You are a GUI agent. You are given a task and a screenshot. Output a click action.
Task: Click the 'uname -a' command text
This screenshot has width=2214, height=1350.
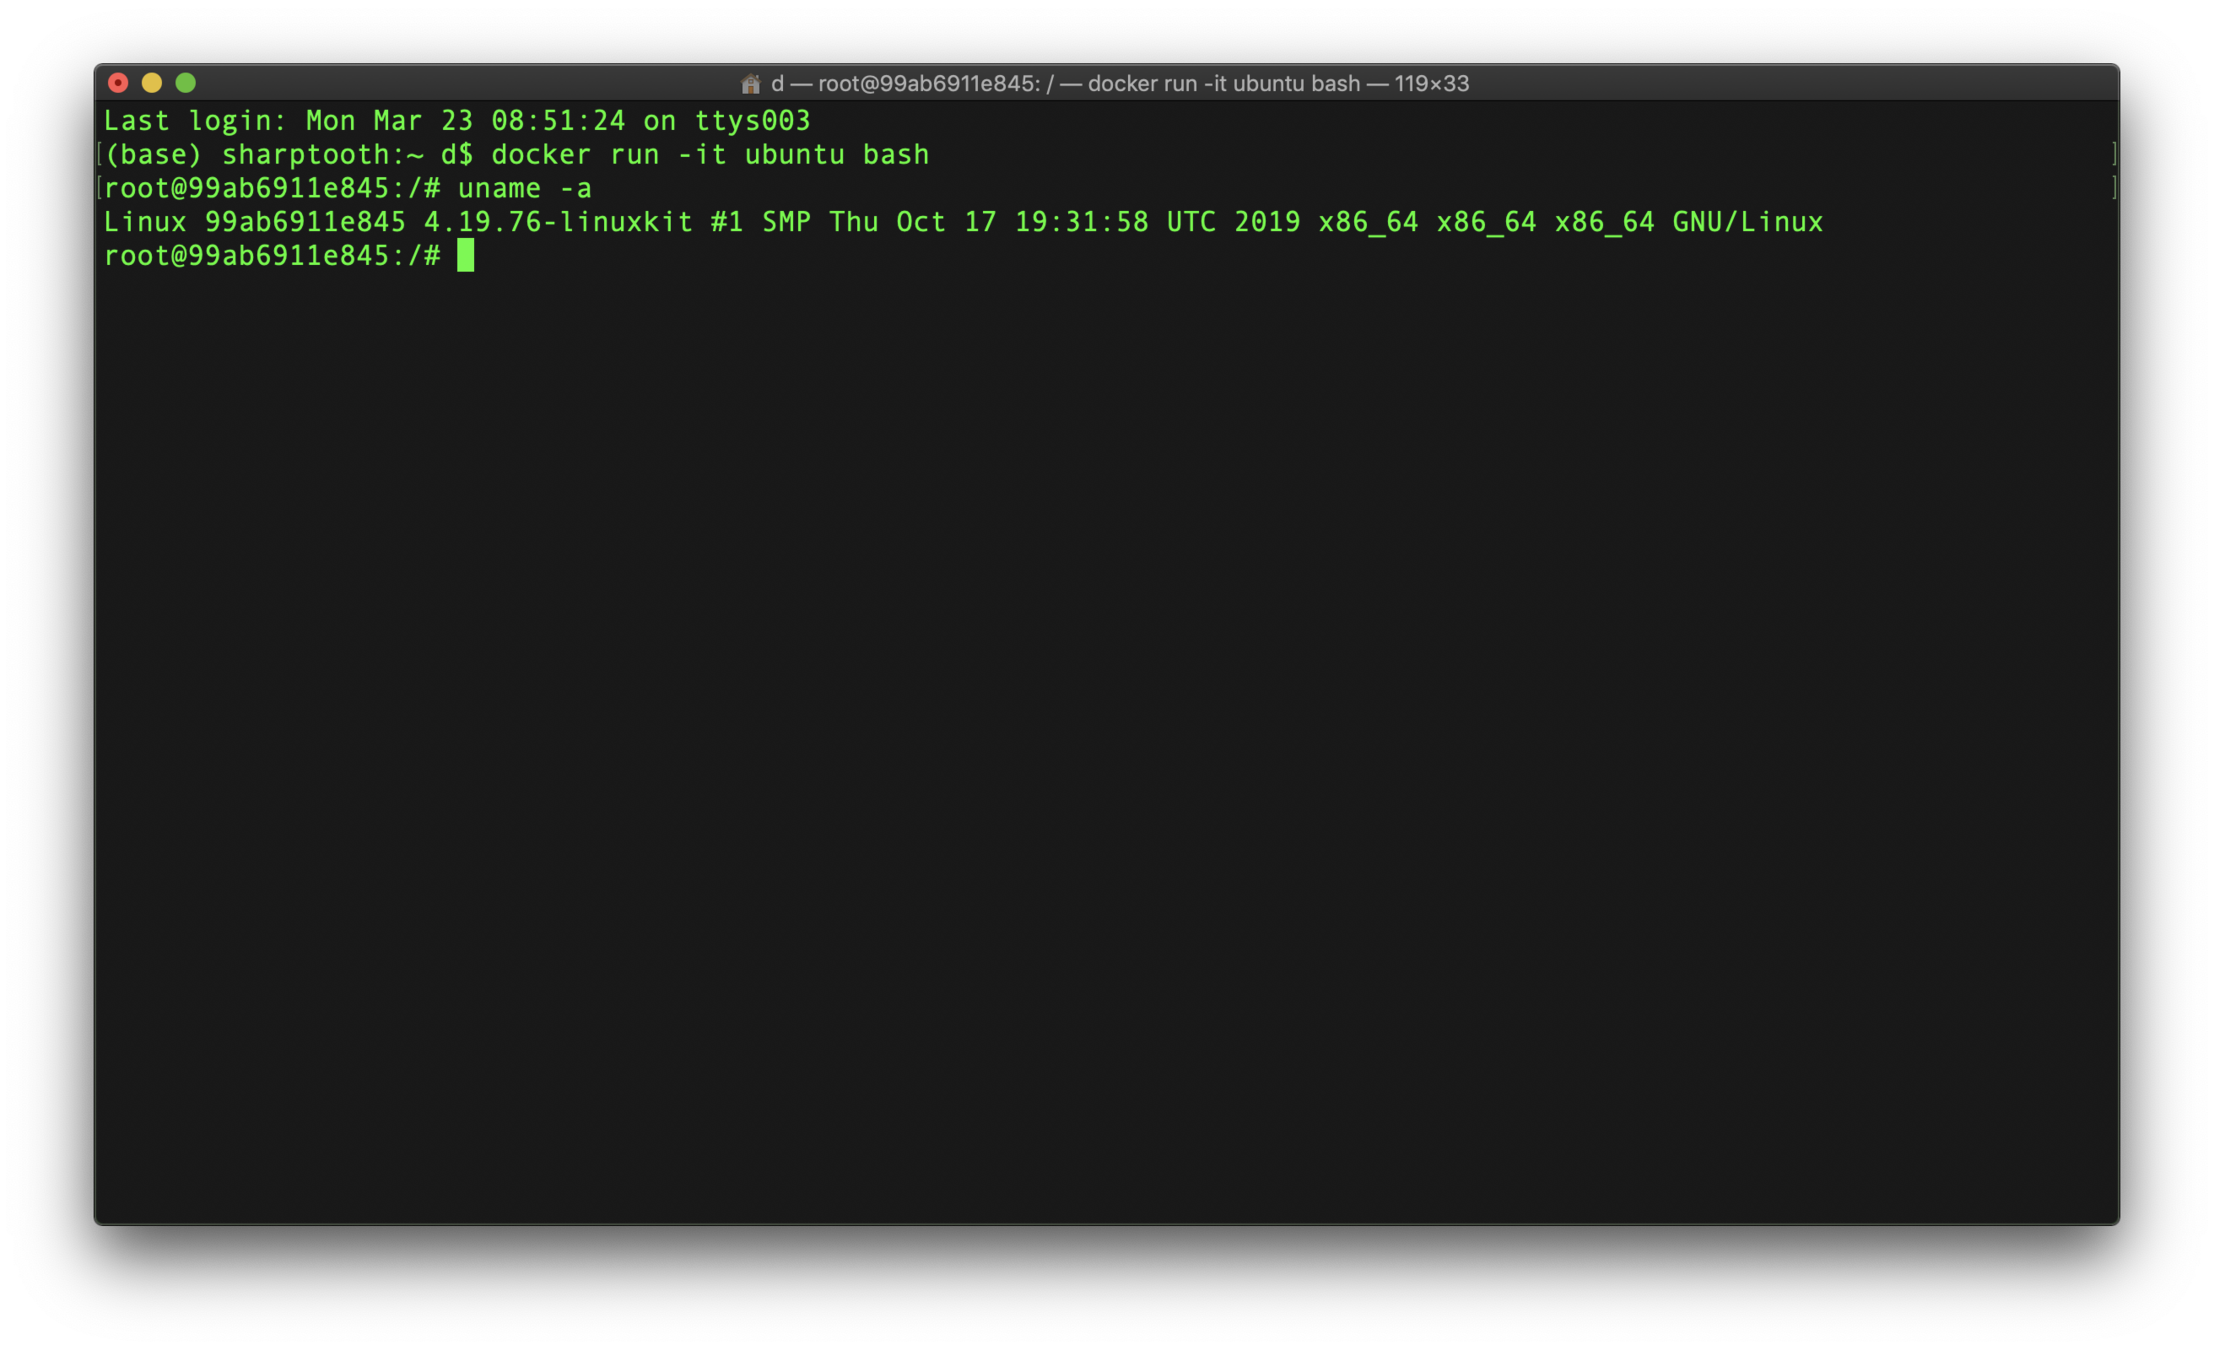point(524,189)
